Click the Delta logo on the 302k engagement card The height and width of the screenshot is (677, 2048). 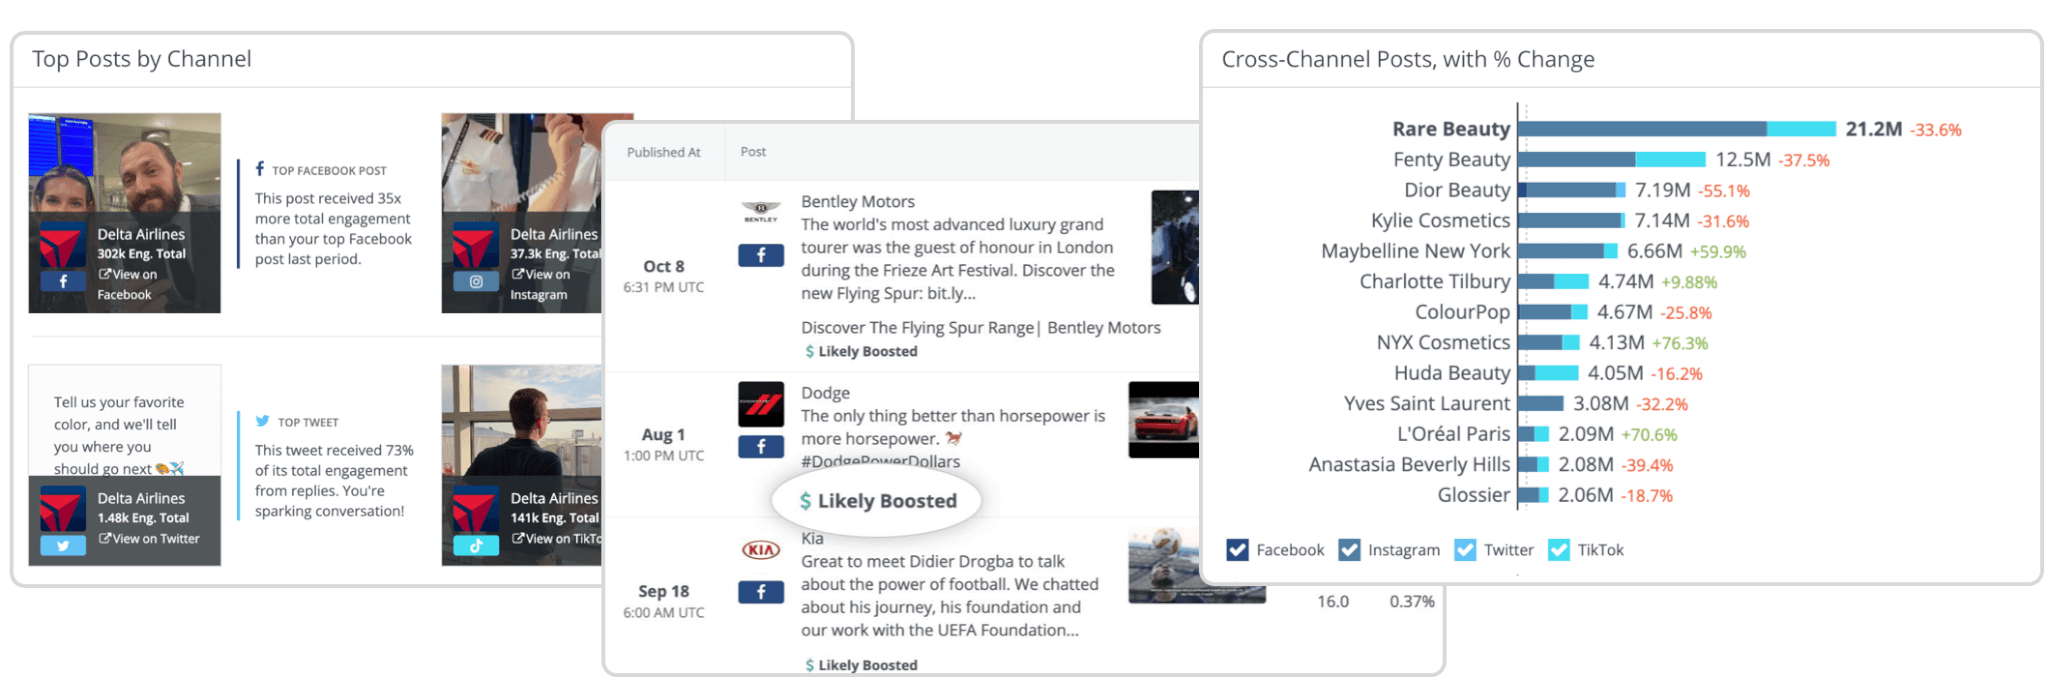[63, 246]
